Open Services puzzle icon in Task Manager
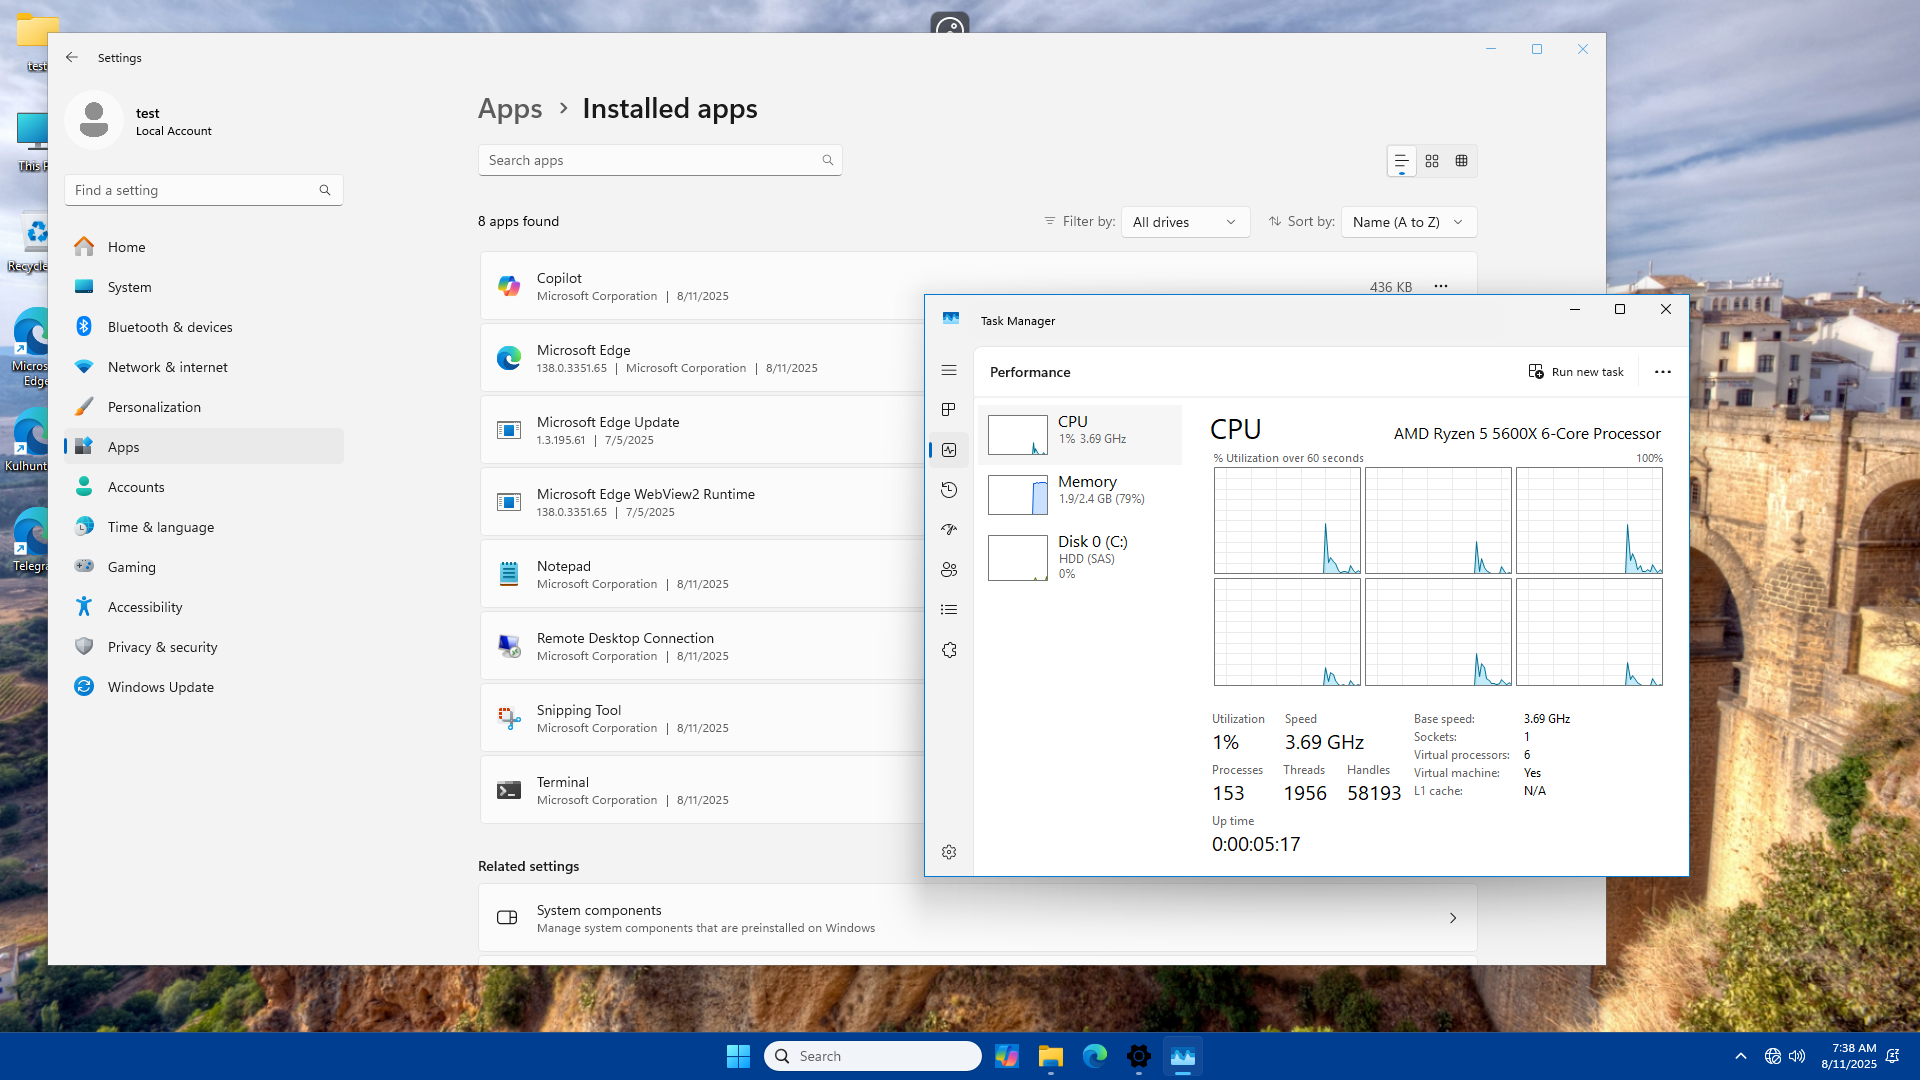The image size is (1920, 1080). (949, 650)
